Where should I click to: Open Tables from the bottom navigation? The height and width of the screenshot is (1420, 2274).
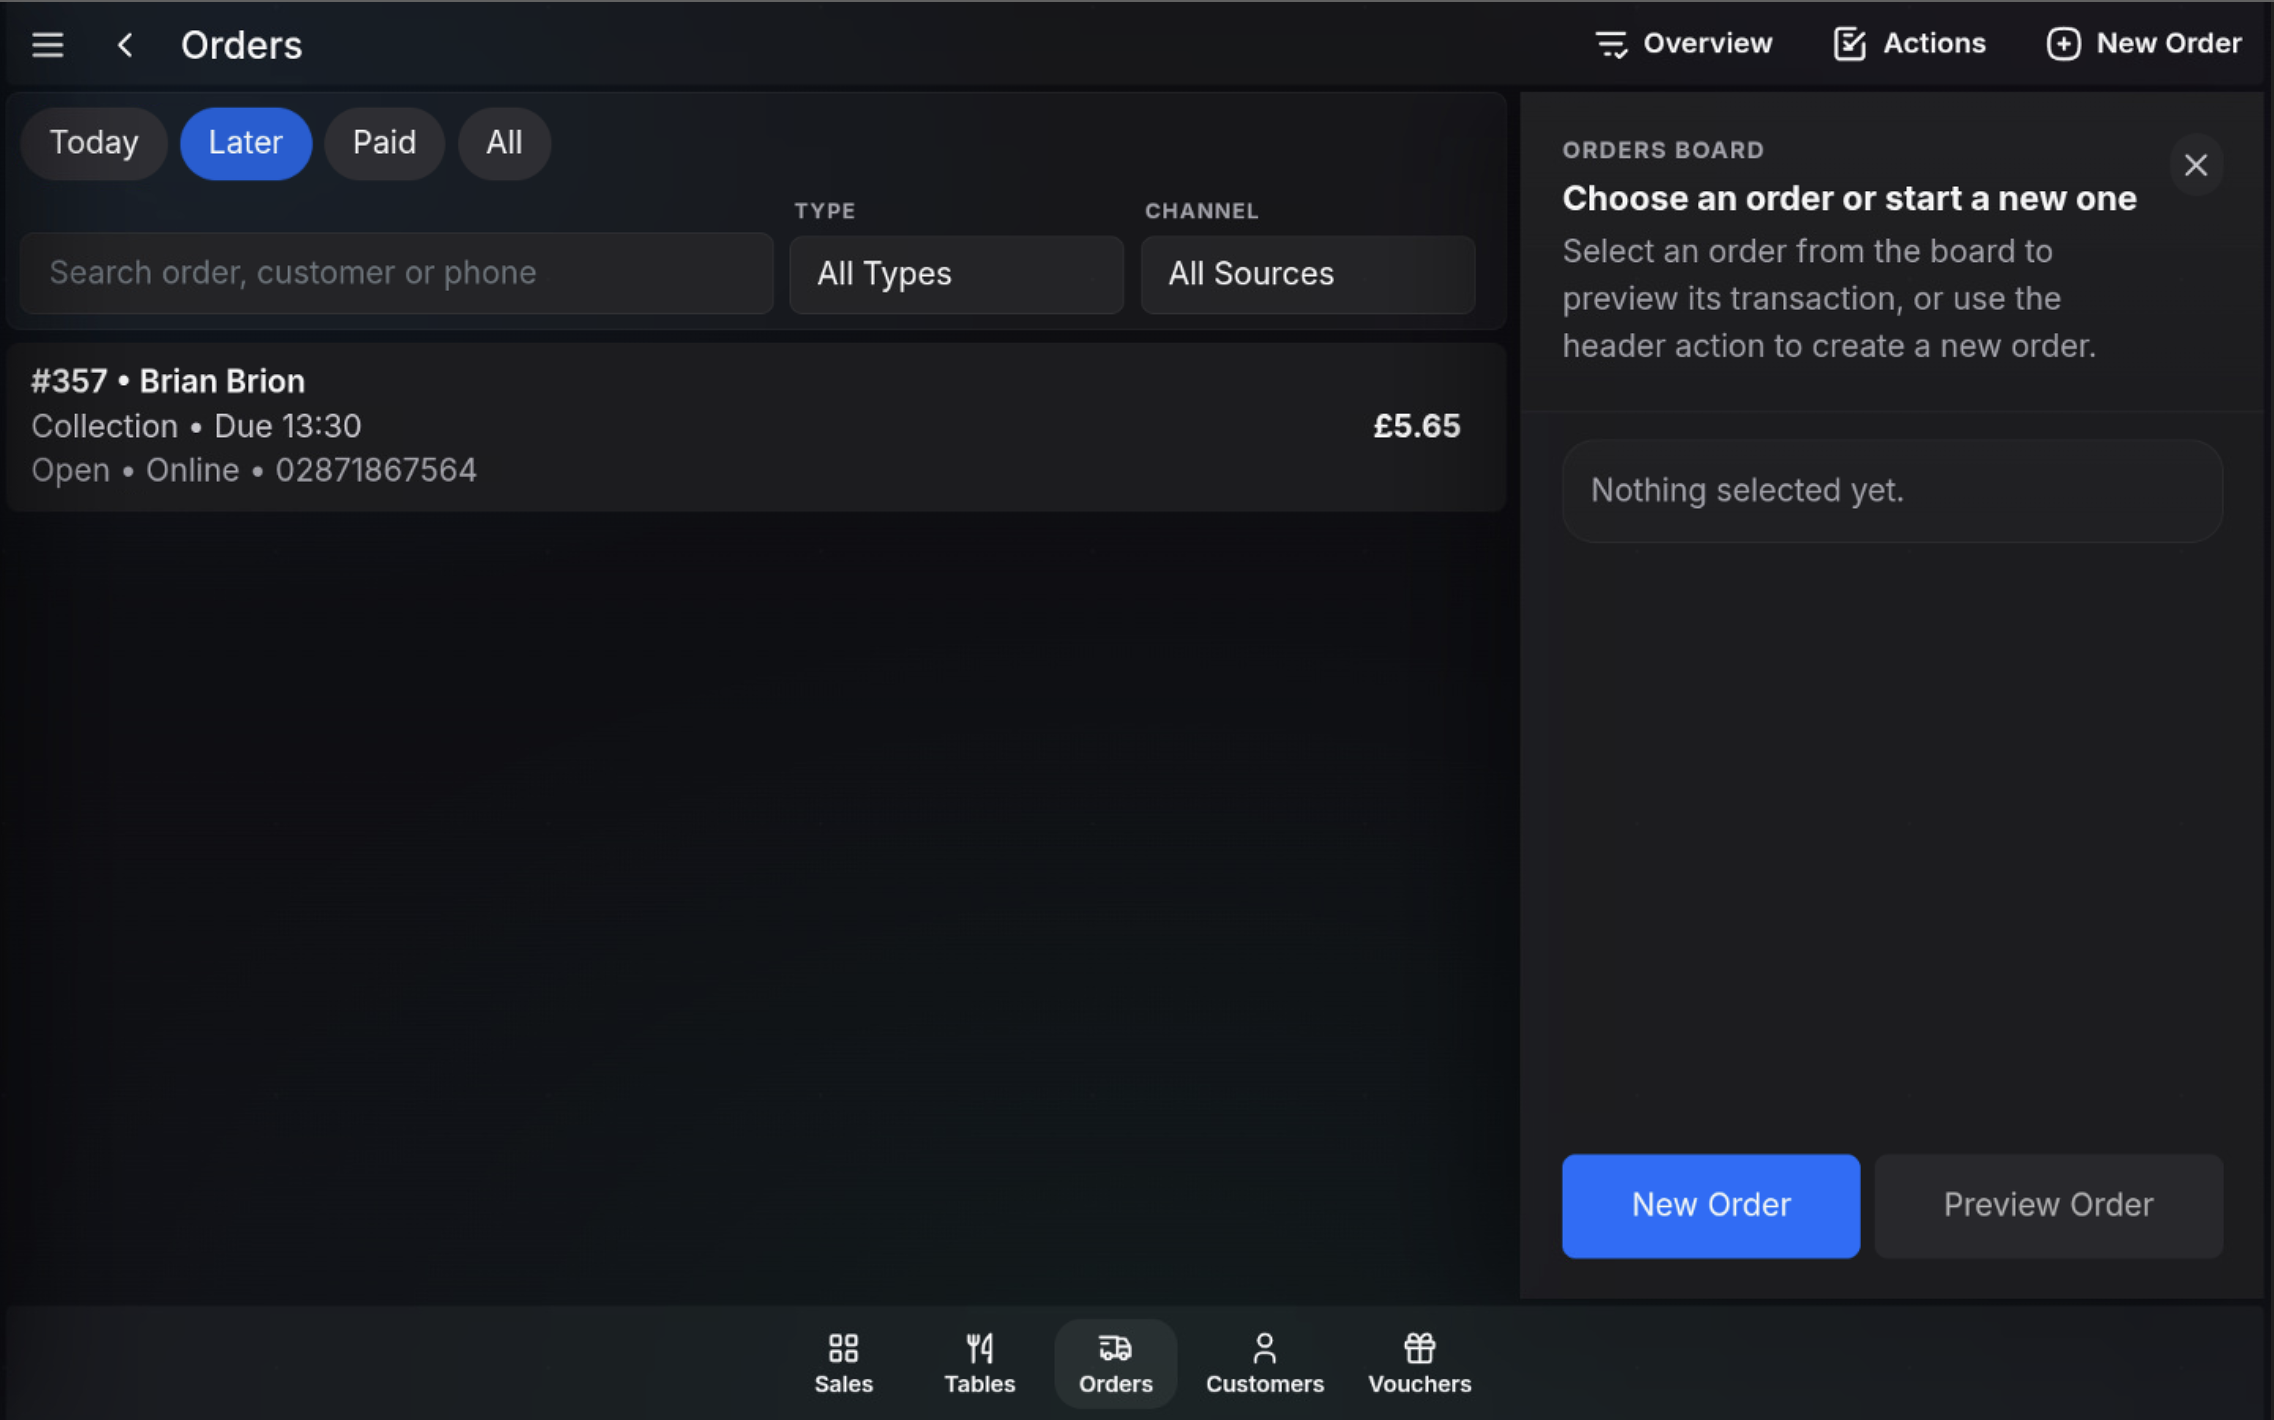(980, 1363)
